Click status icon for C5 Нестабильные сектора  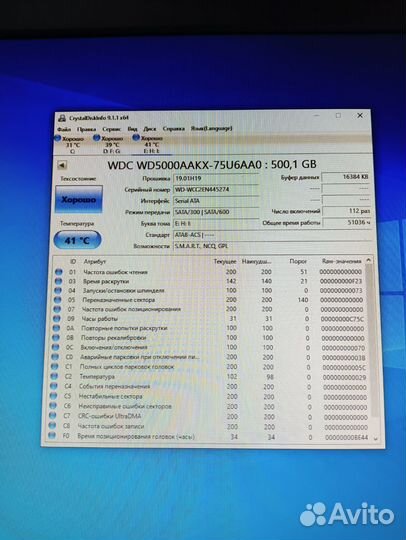[x=54, y=396]
